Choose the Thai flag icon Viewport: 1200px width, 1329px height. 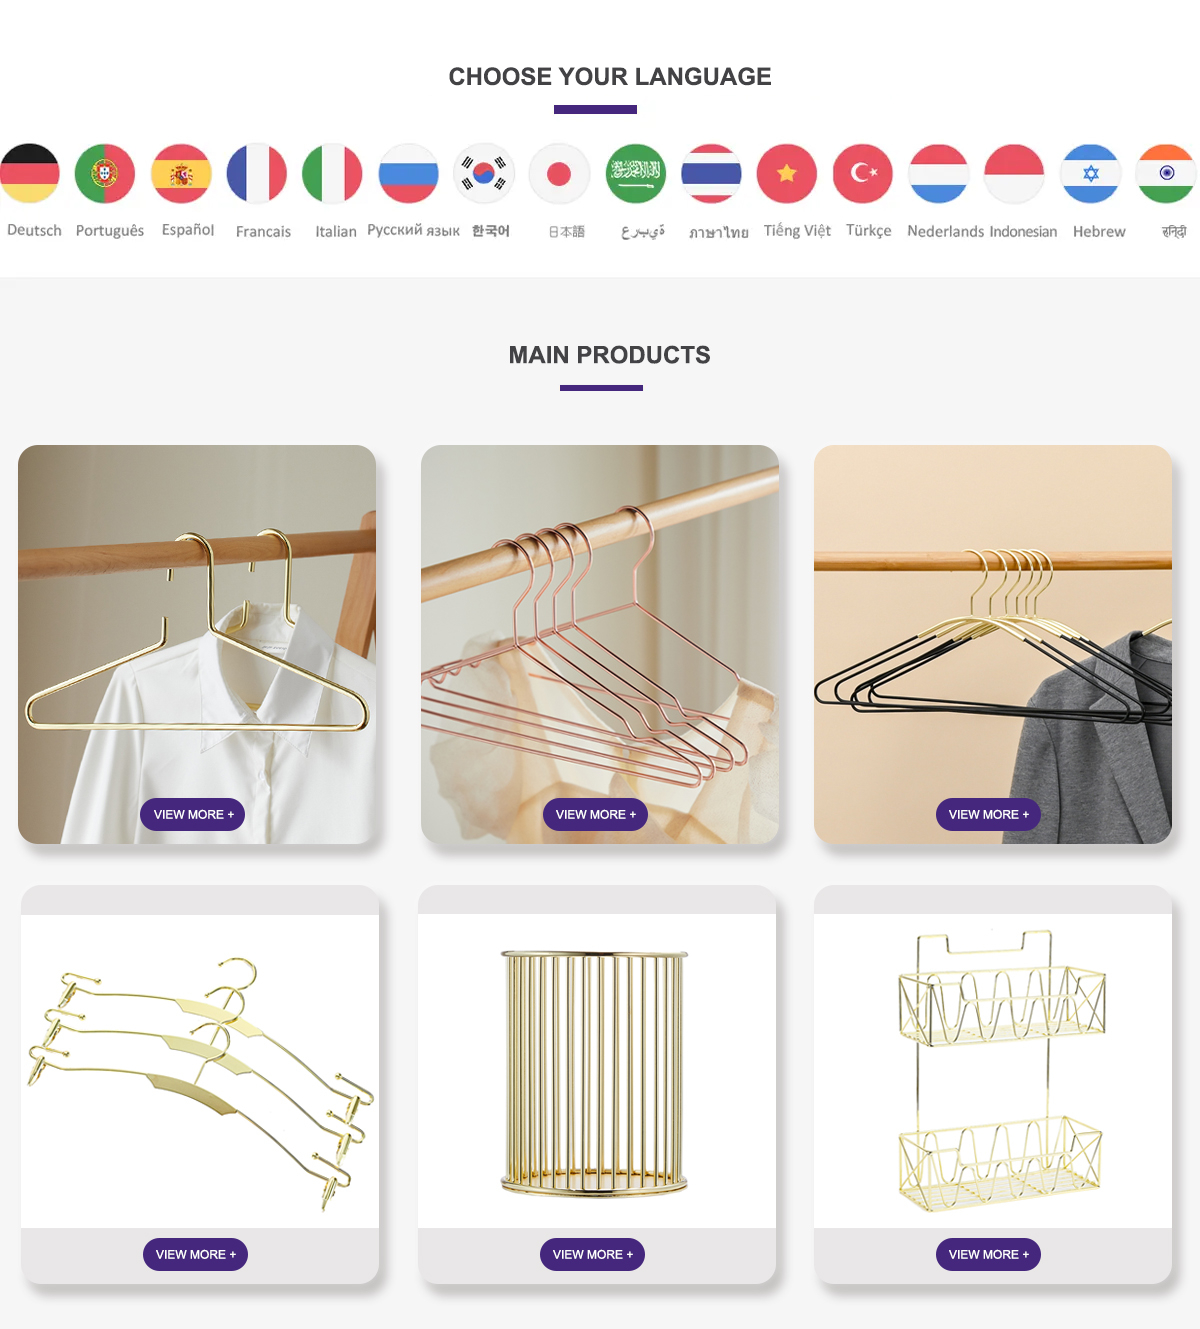click(712, 173)
